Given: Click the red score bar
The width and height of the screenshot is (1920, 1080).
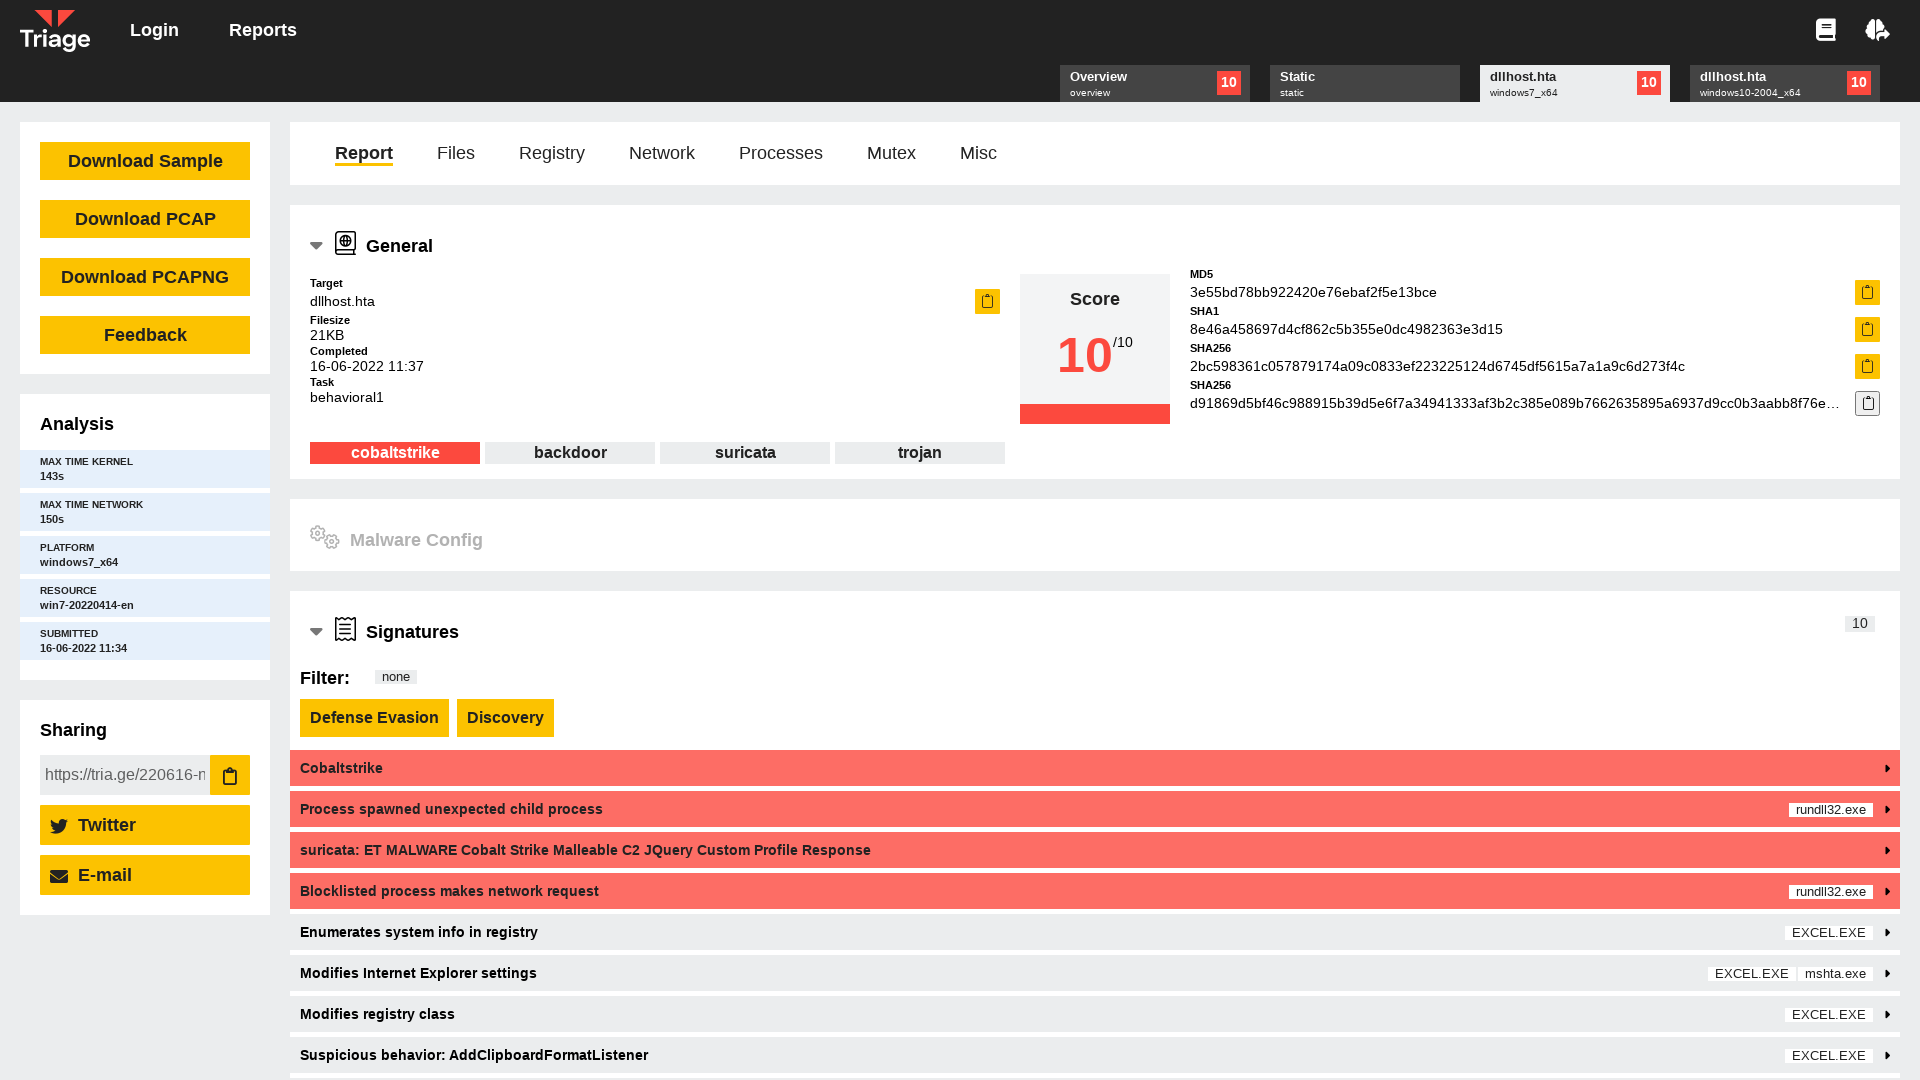Looking at the screenshot, I should click(1095, 414).
